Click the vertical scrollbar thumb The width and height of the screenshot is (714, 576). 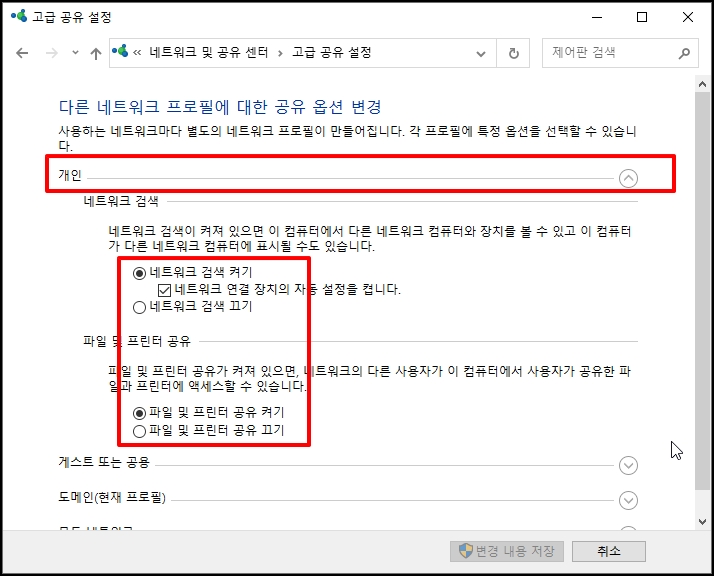click(702, 291)
